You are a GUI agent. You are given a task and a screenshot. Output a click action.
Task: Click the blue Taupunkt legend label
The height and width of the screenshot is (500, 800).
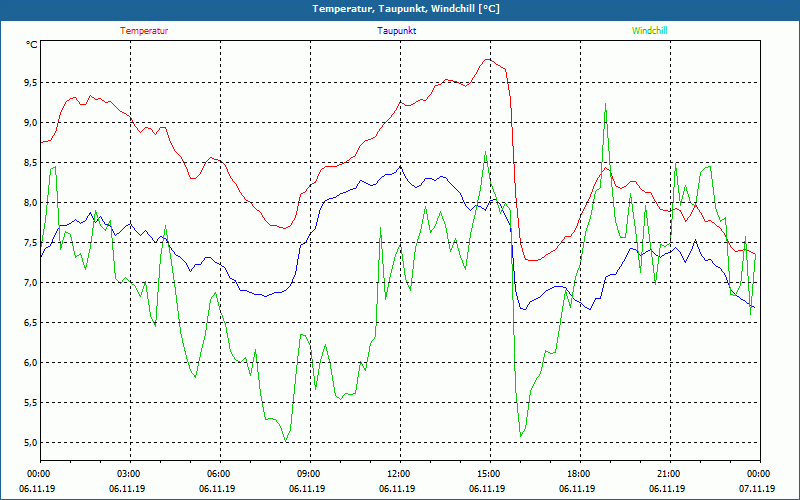click(x=396, y=31)
